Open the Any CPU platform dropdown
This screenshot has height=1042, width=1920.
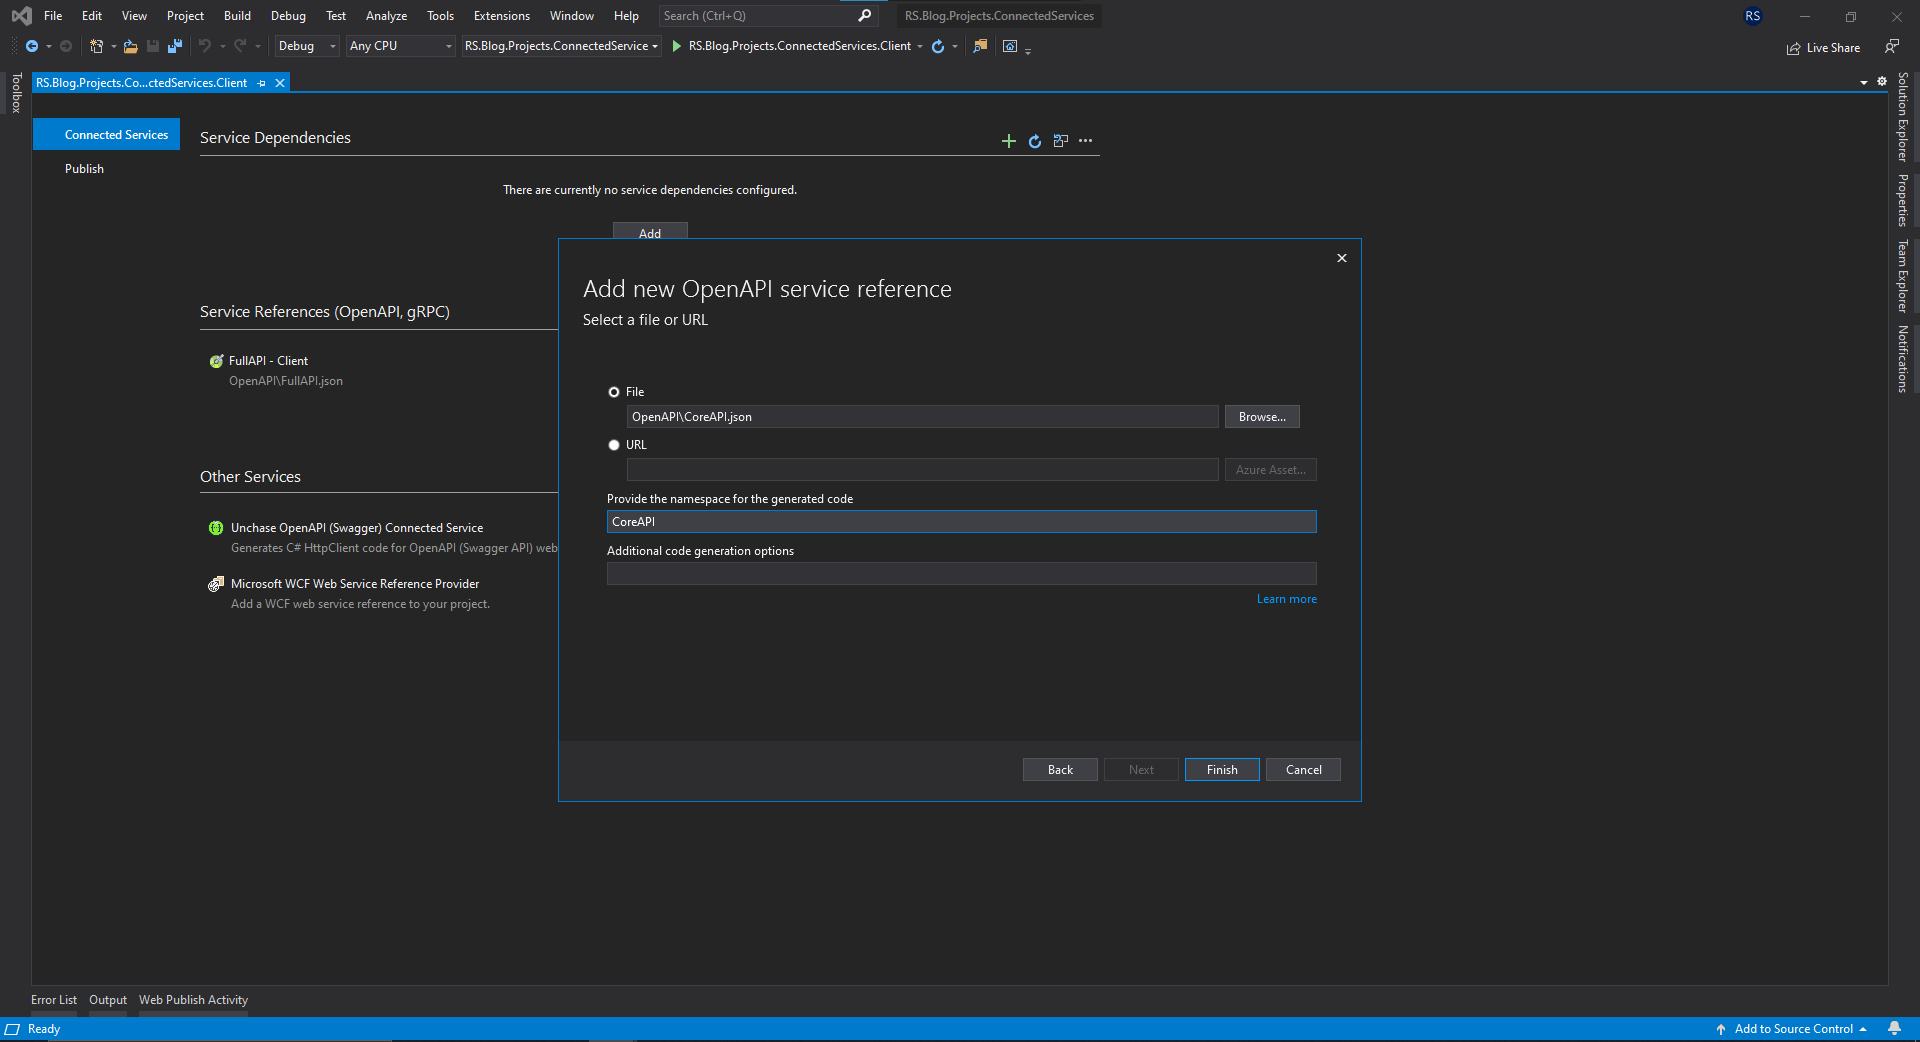(x=400, y=46)
